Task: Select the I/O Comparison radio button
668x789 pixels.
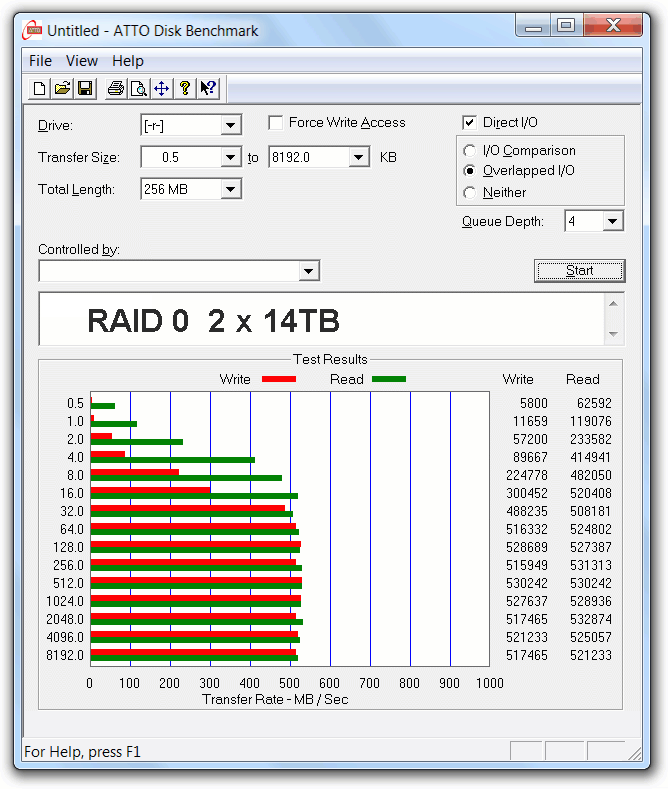Action: pyautogui.click(x=469, y=150)
